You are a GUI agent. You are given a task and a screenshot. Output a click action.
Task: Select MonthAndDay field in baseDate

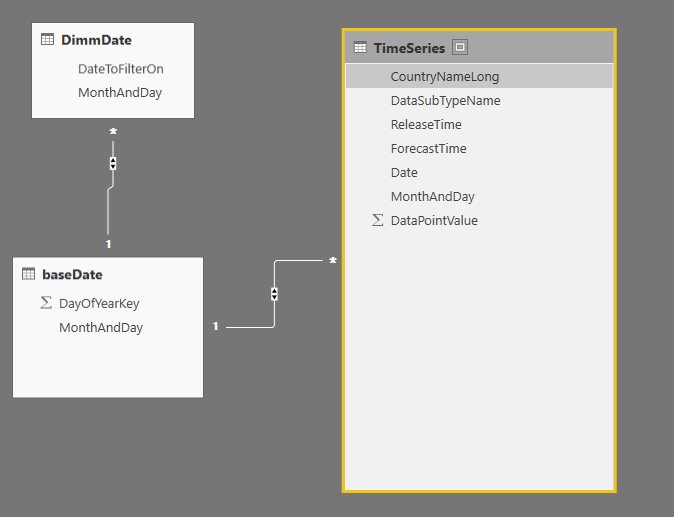[x=101, y=327]
